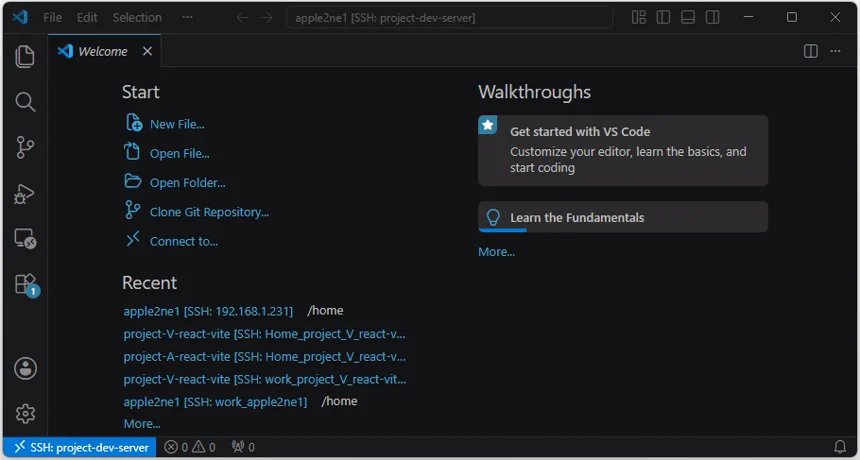Open the Search view in activity bar
860x460 pixels.
[x=25, y=102]
